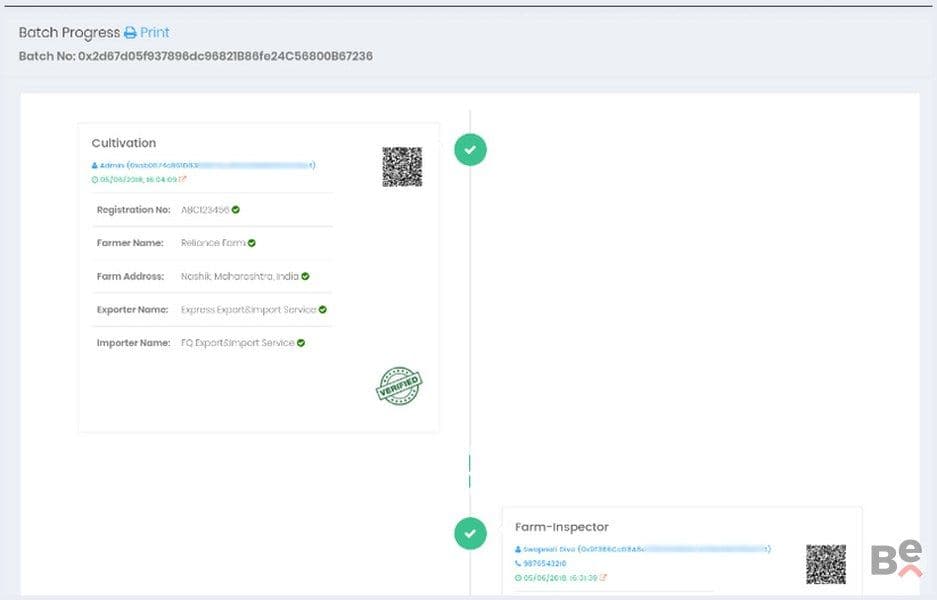The image size is (937, 600).
Task: Click the green check after FQ Export&Import Service
Action: pos(301,343)
